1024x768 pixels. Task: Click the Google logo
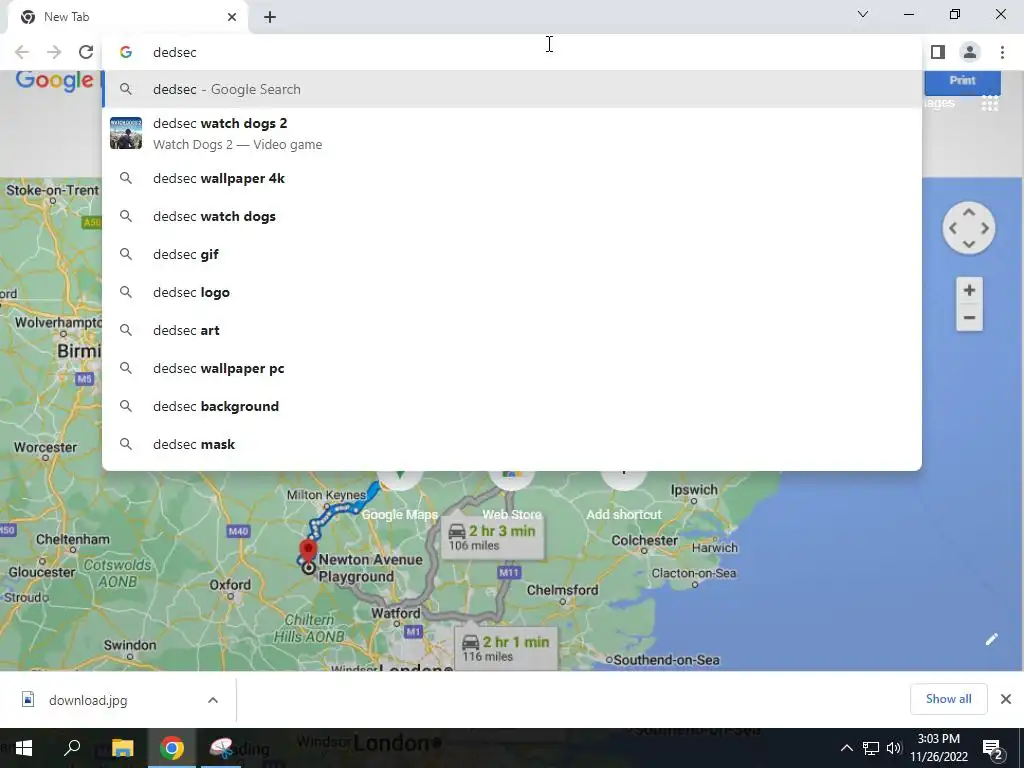click(54, 80)
